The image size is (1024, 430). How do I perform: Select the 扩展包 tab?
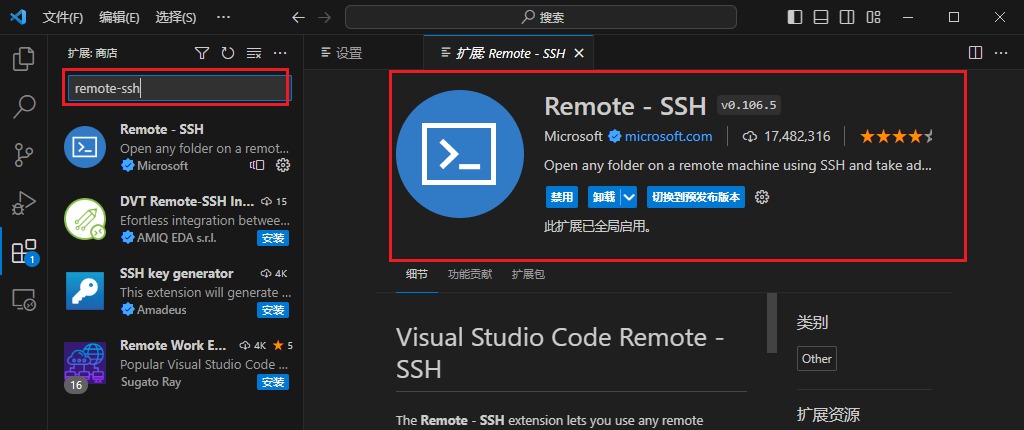pos(528,274)
